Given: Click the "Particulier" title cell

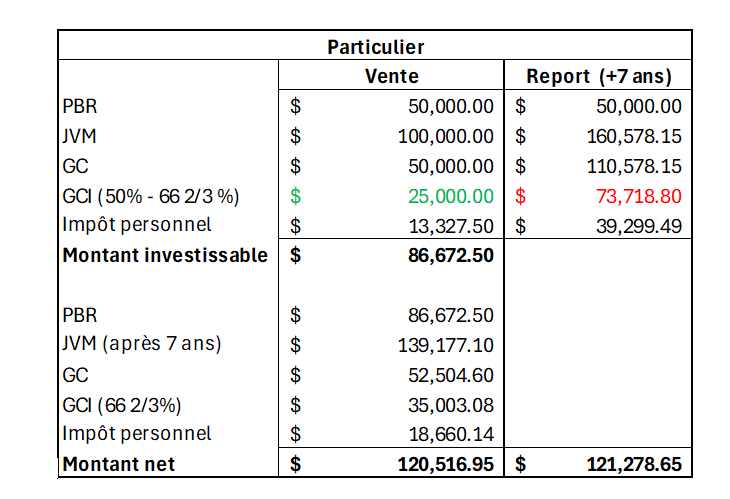Looking at the screenshot, I should point(375,46).
